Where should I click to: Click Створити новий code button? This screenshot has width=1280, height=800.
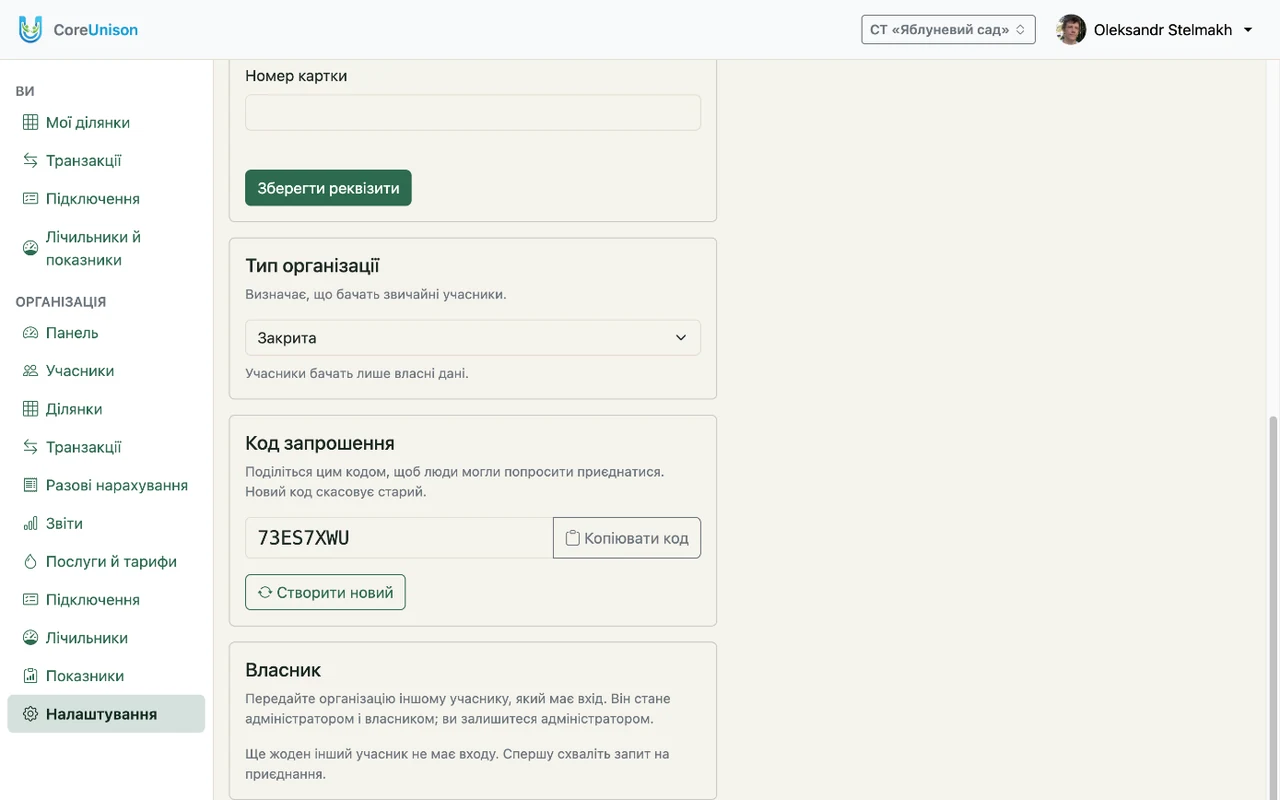(325, 592)
